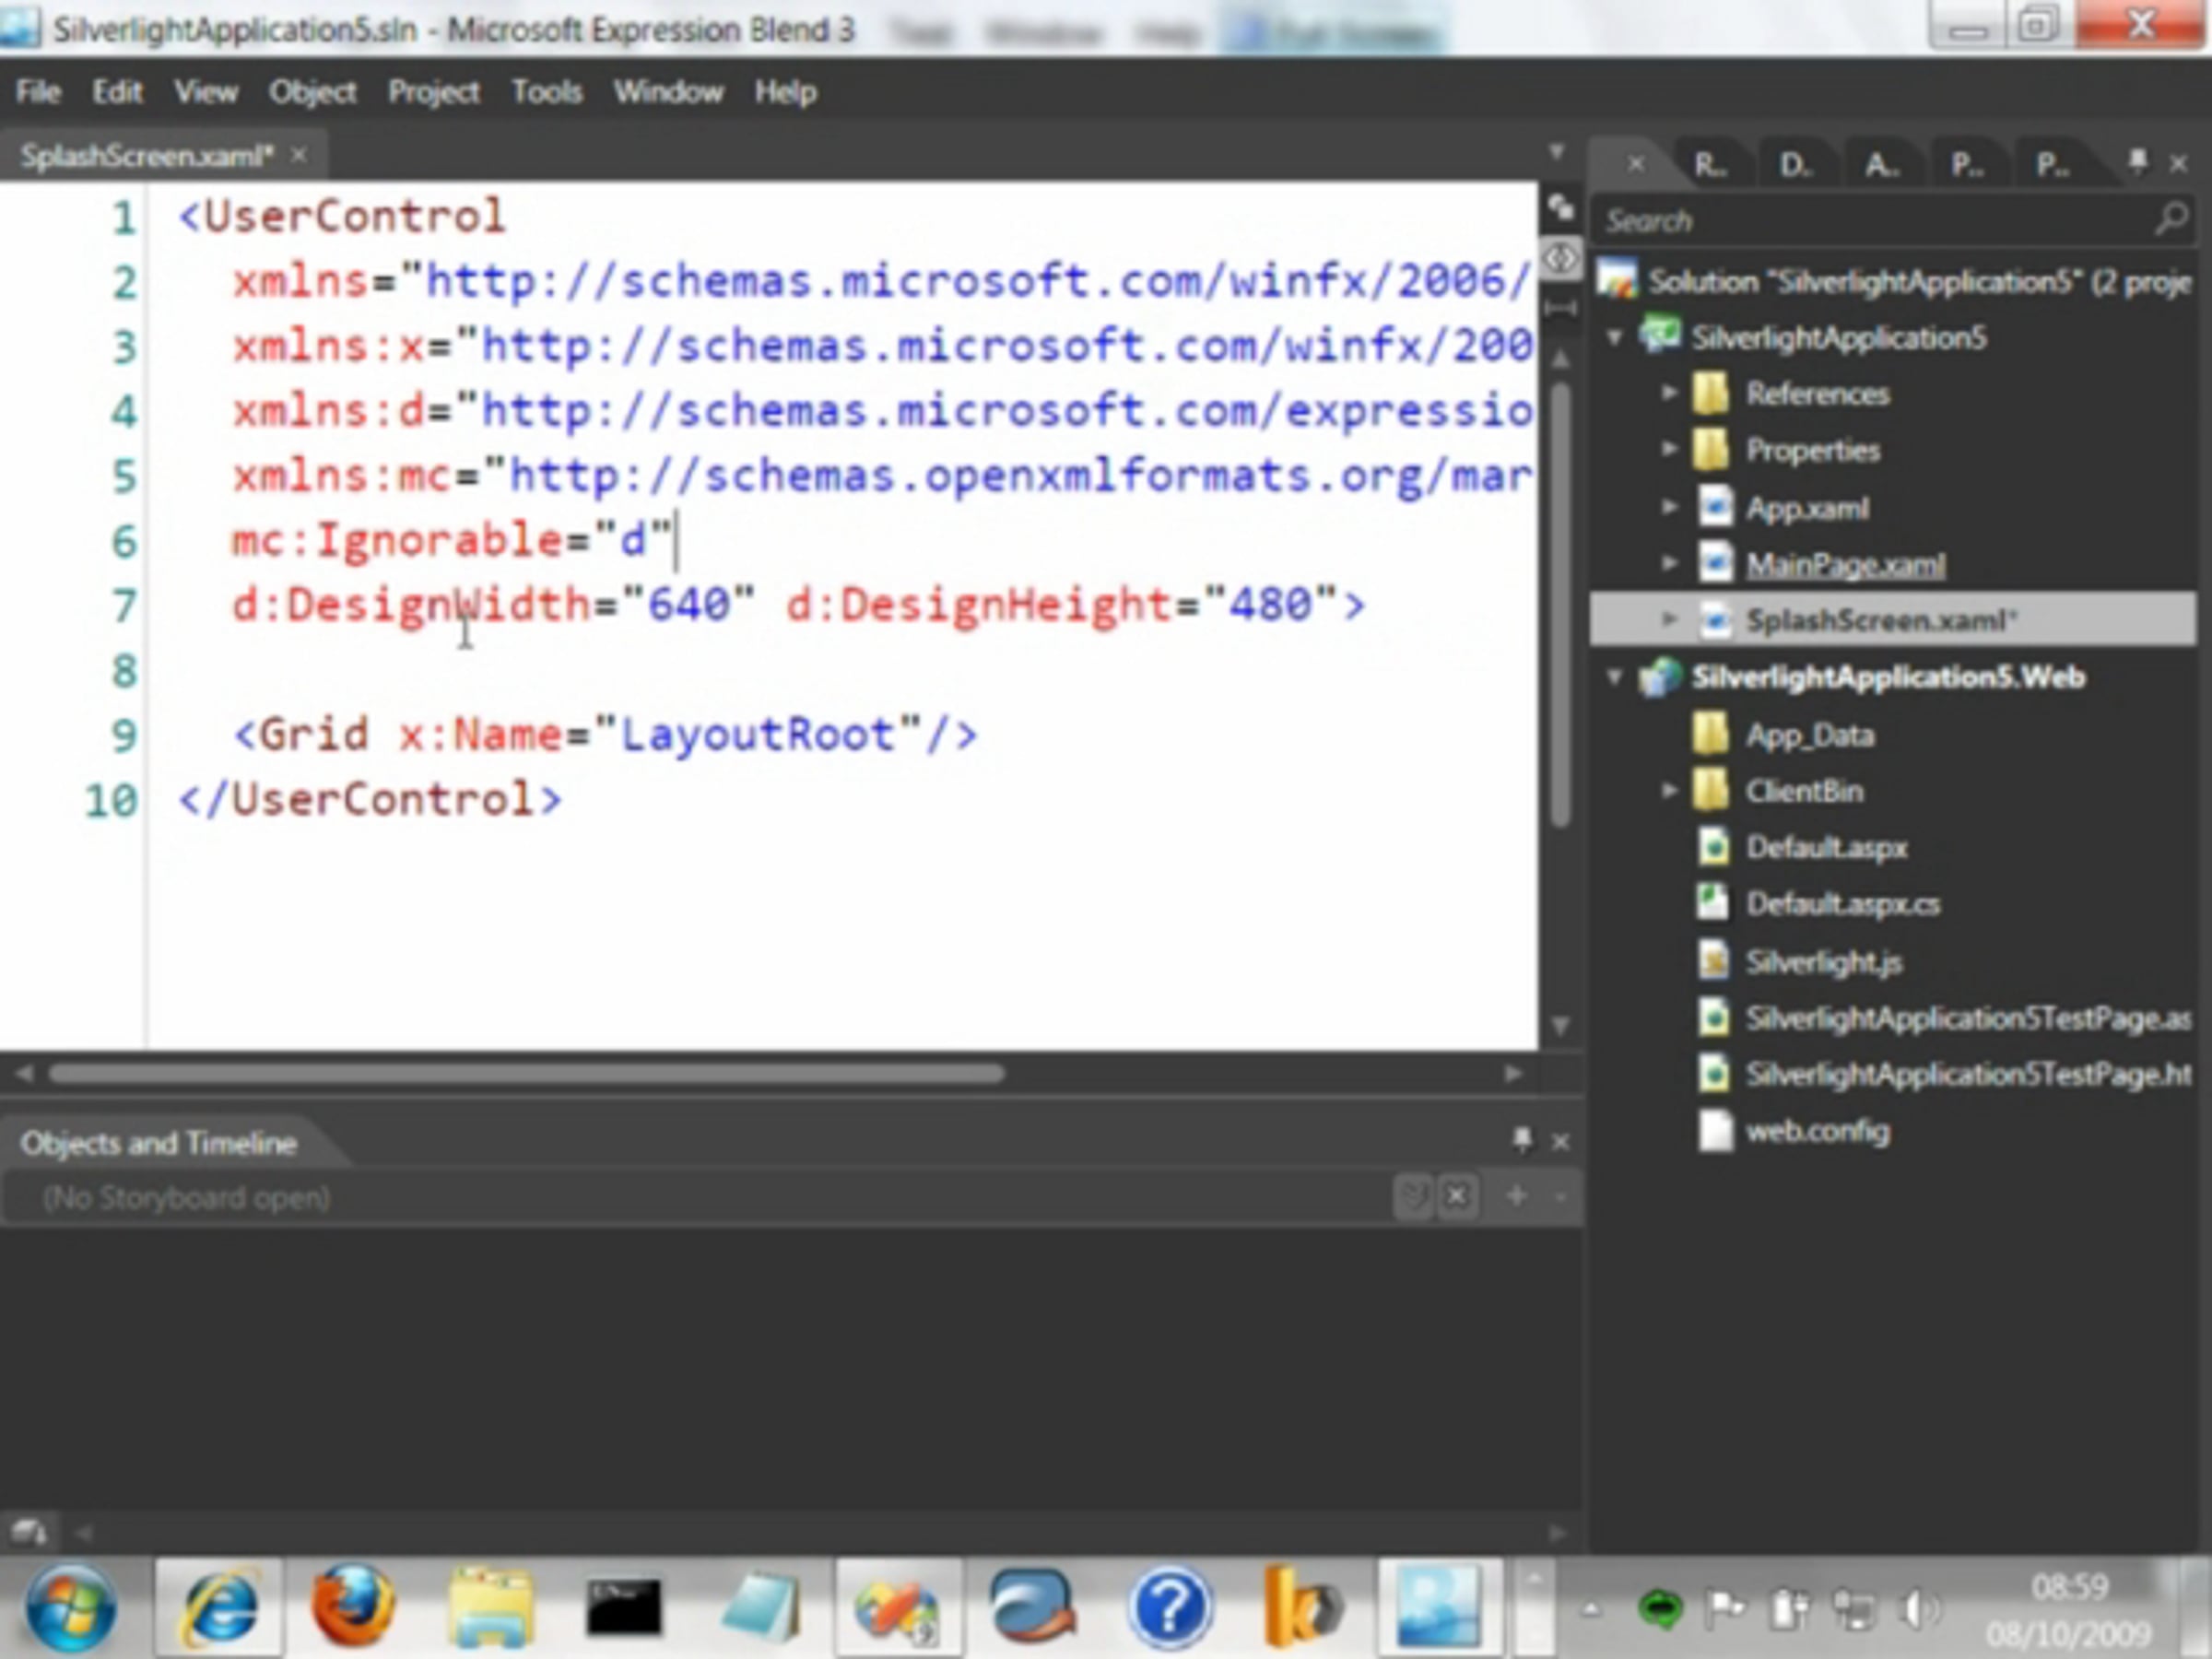The image size is (2212, 1659).
Task: Close the Projects panel
Action: click(x=2179, y=163)
